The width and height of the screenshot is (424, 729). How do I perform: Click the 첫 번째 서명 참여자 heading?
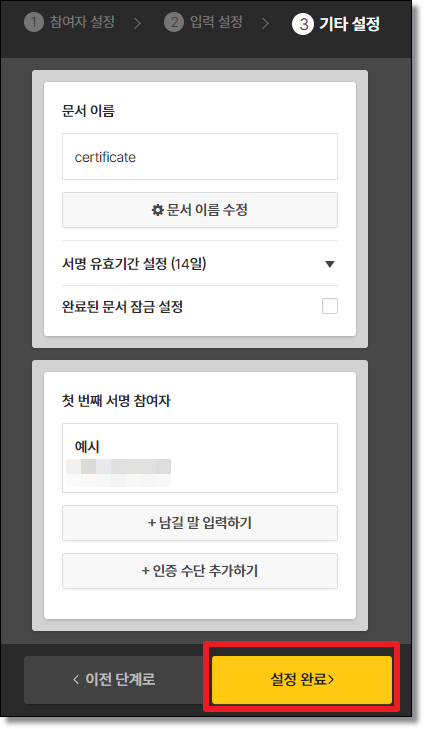pos(116,400)
